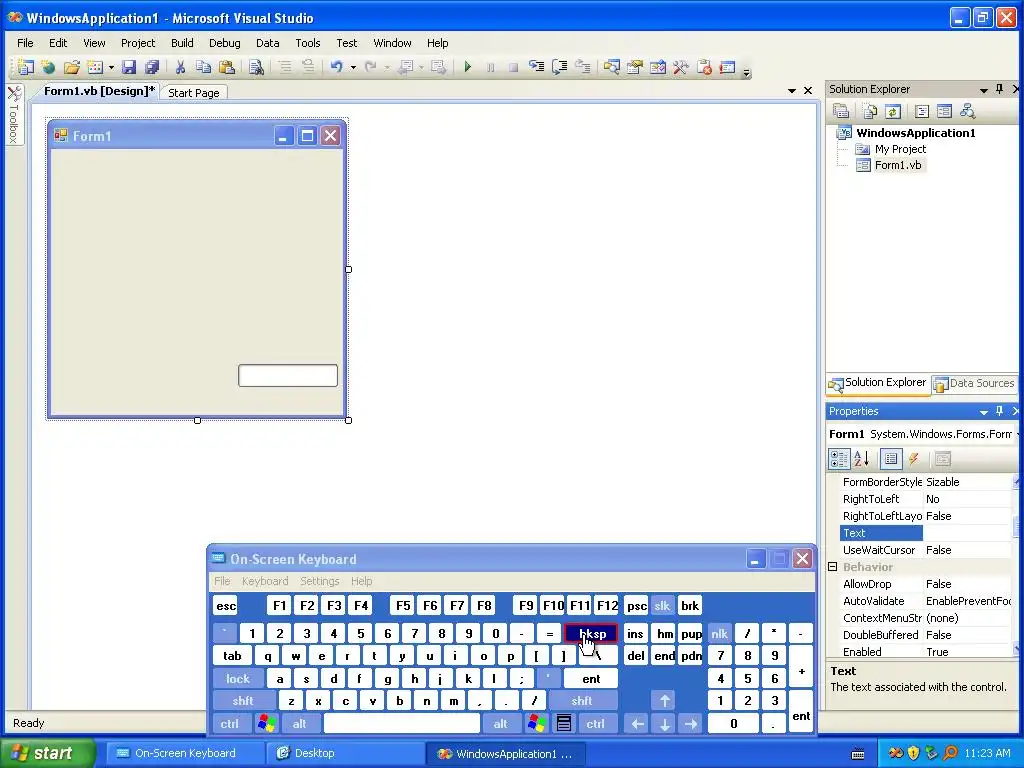Click Properties icon in Solution Explorer toolbar
The width and height of the screenshot is (1024, 768).
[x=840, y=111]
